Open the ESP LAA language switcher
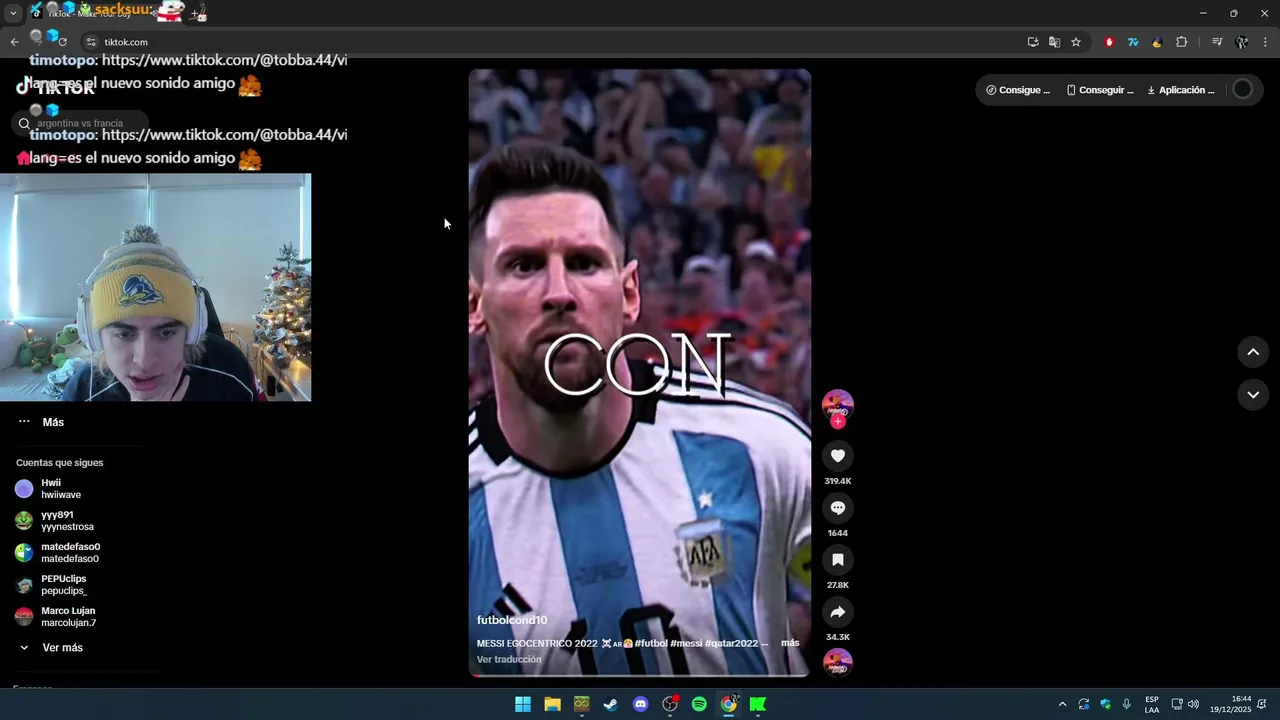This screenshot has width=1280, height=720. 1152,704
